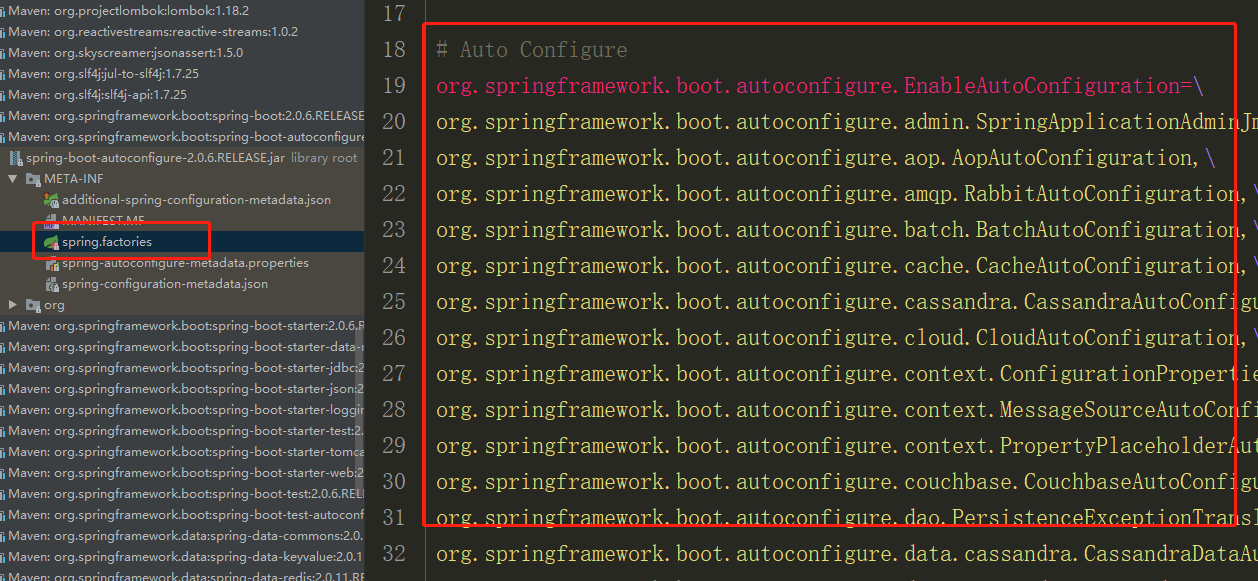
Task: Select Maven: org.skyscreamer:jsonassert:1.5.0 library
Action: (125, 52)
